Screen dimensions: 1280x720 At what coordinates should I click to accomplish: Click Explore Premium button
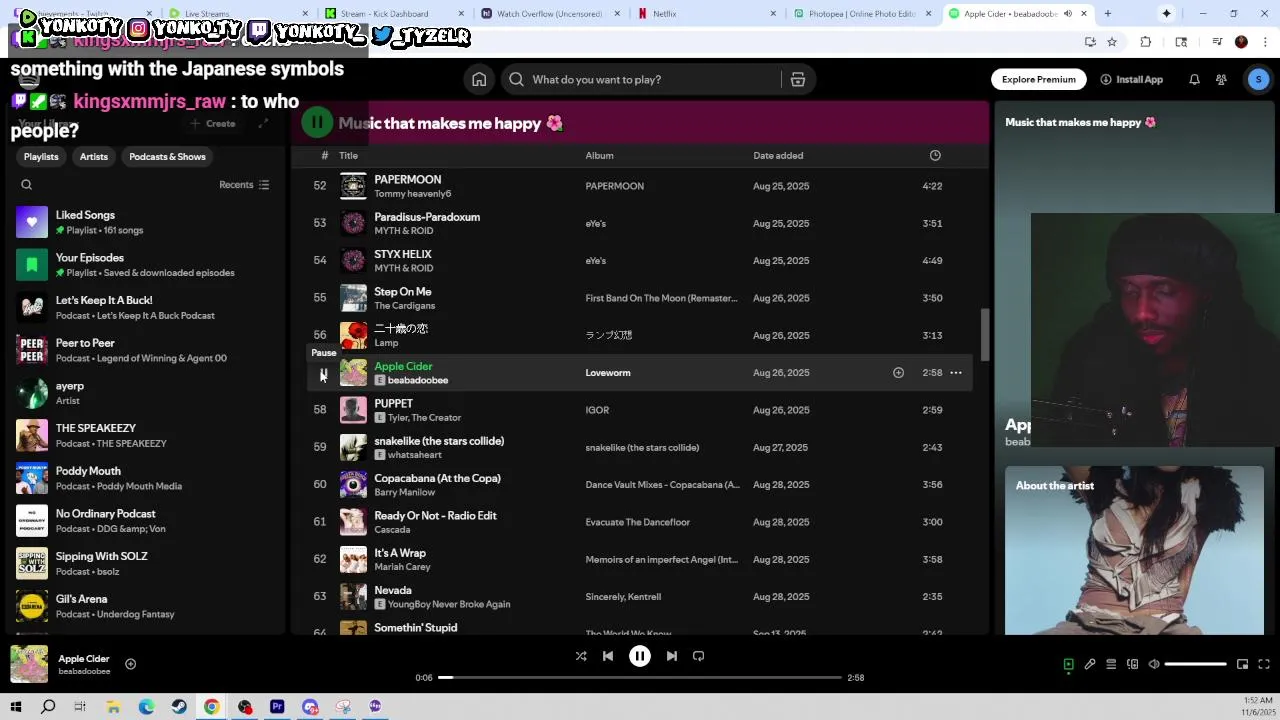(x=1039, y=80)
